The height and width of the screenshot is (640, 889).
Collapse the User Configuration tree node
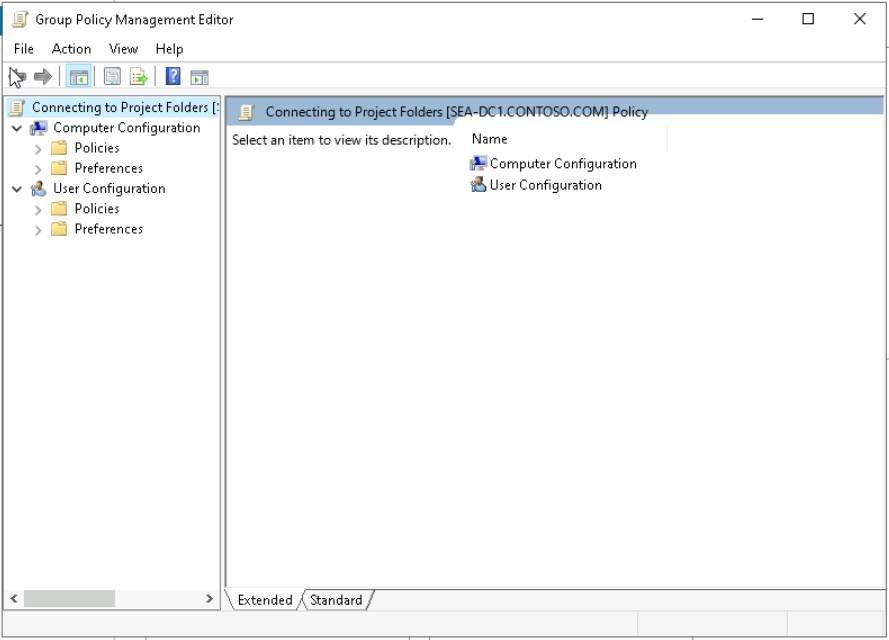point(17,189)
